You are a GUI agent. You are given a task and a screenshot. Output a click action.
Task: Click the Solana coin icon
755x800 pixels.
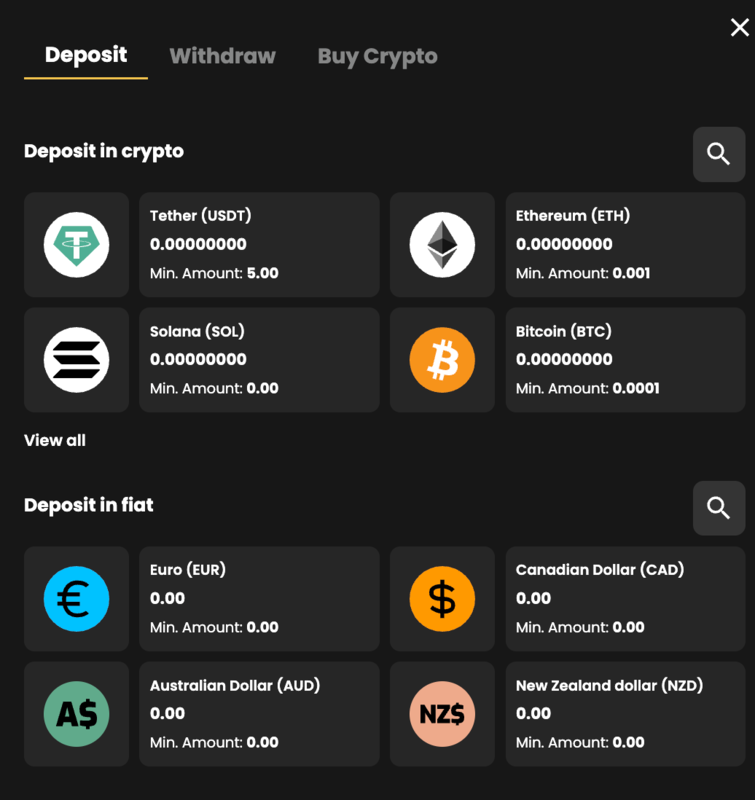(x=76, y=360)
